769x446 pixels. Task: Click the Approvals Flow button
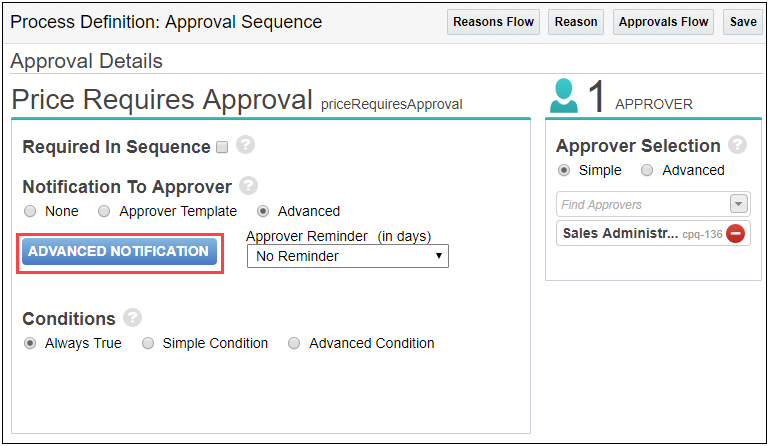[x=663, y=22]
